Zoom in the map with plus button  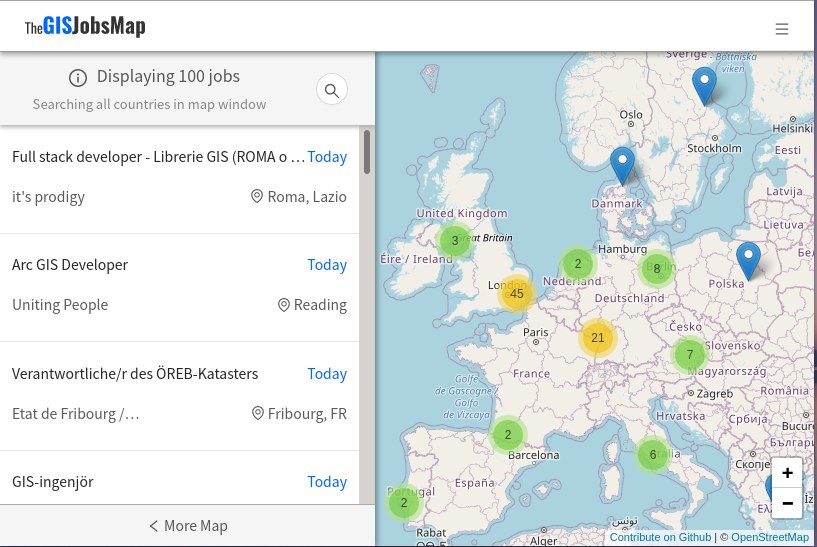click(787, 473)
